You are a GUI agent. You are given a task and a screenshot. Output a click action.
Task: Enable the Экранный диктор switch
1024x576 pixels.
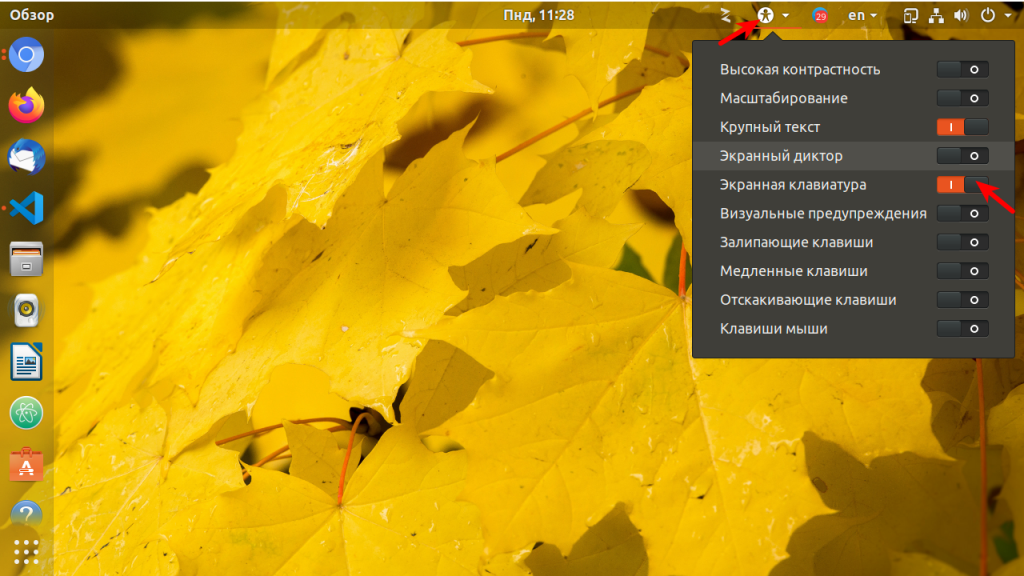coord(962,155)
